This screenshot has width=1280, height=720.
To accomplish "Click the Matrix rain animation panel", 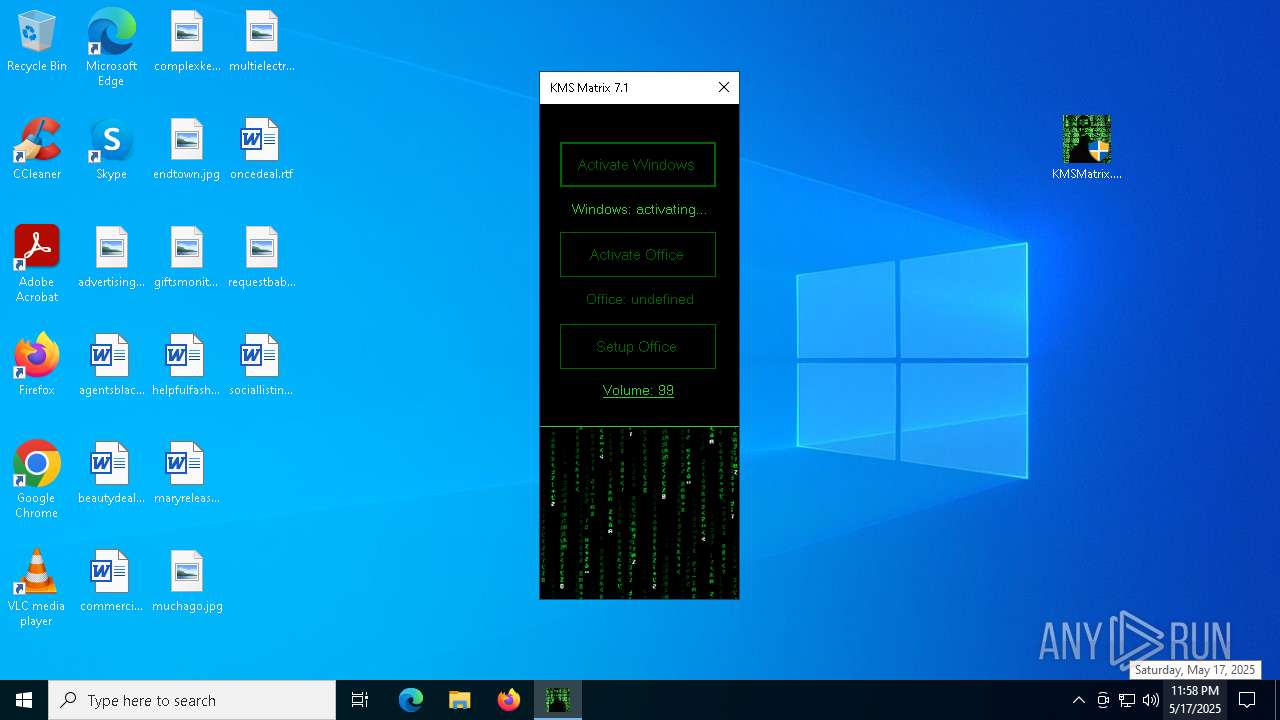I will tap(639, 513).
